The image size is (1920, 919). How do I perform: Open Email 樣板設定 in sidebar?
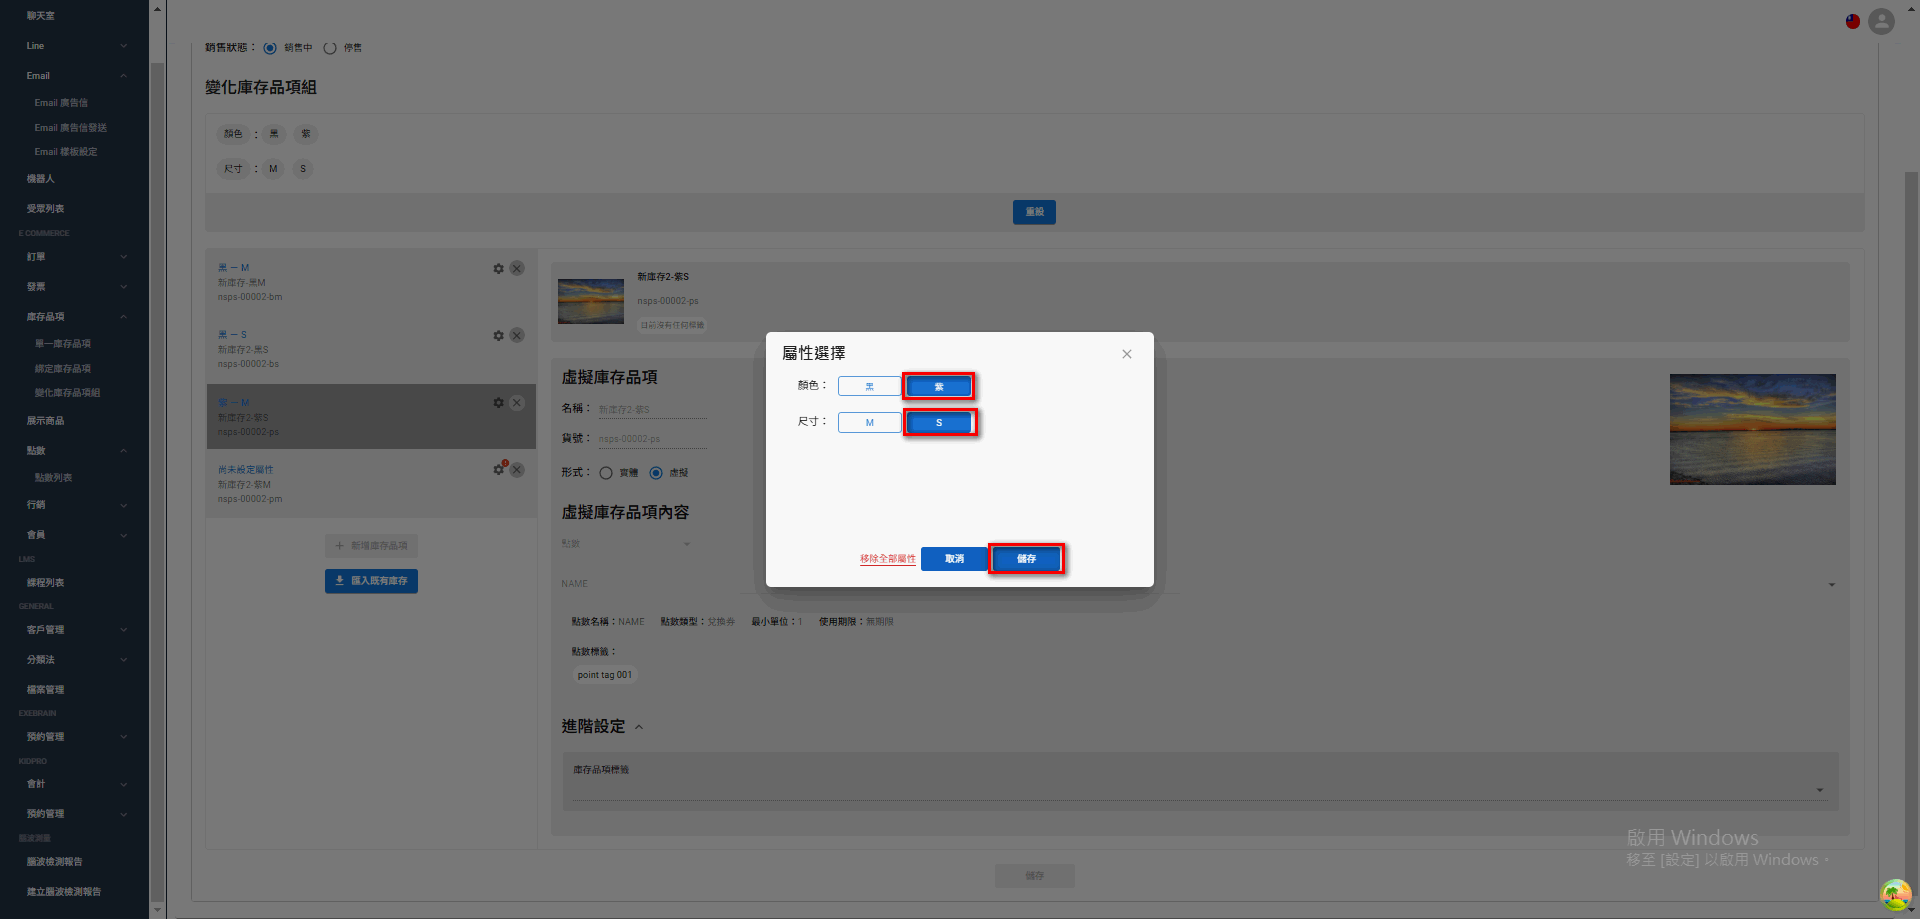[66, 152]
